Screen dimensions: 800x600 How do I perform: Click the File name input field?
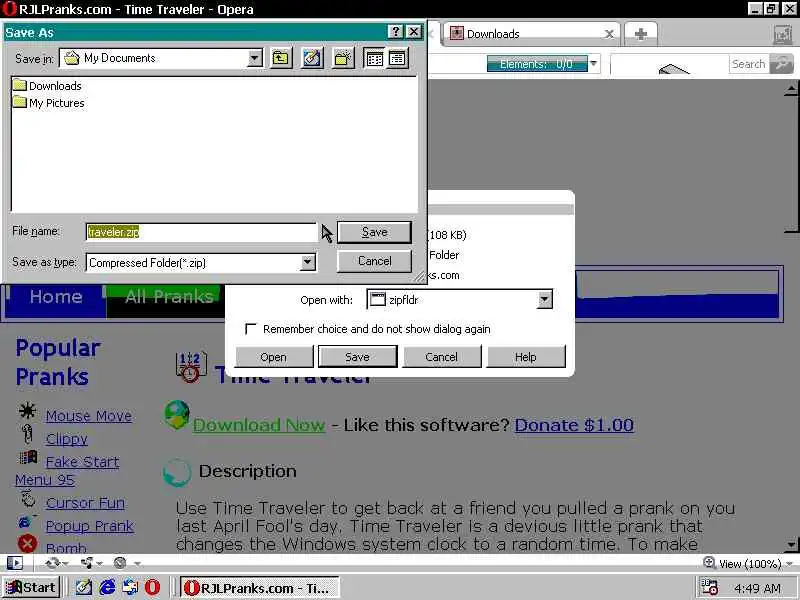pos(202,232)
